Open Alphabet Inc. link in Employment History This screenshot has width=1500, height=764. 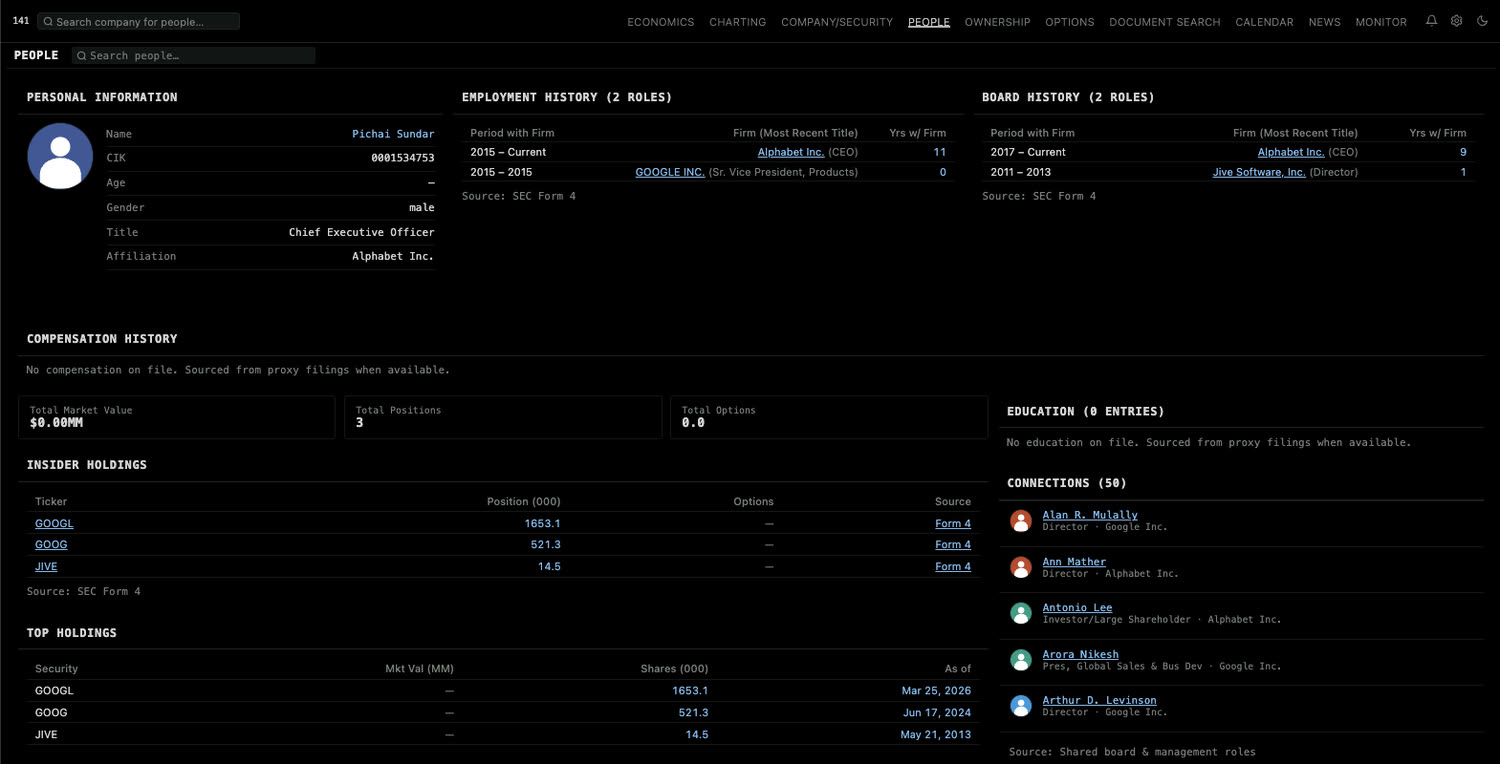[790, 152]
